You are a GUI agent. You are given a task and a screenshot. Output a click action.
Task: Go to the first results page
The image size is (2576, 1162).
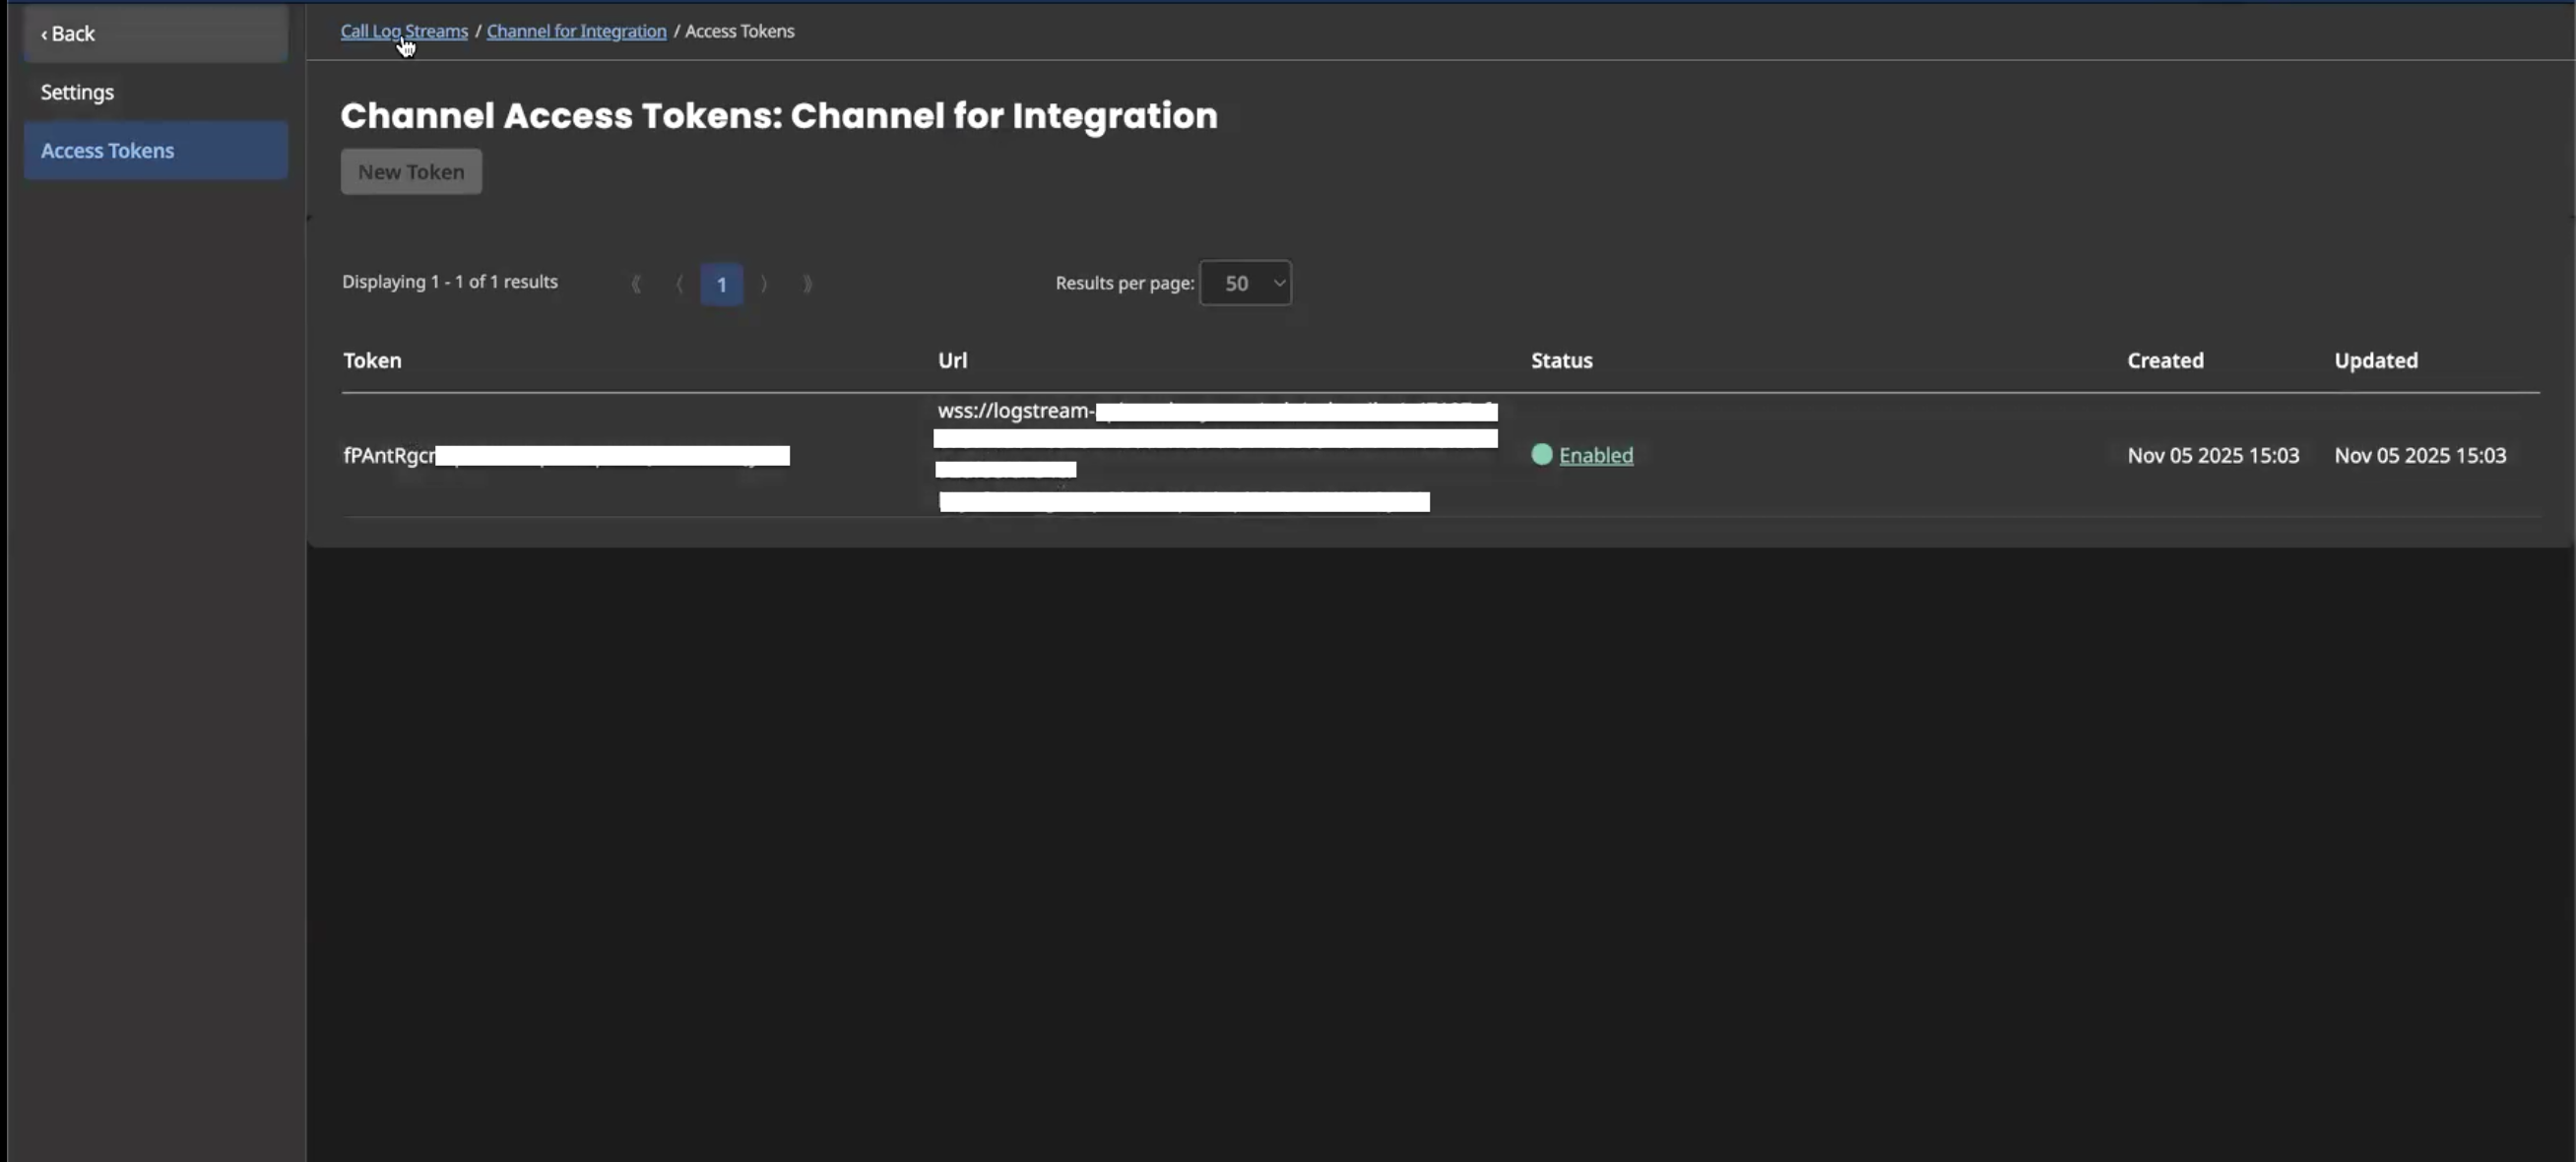tap(636, 284)
